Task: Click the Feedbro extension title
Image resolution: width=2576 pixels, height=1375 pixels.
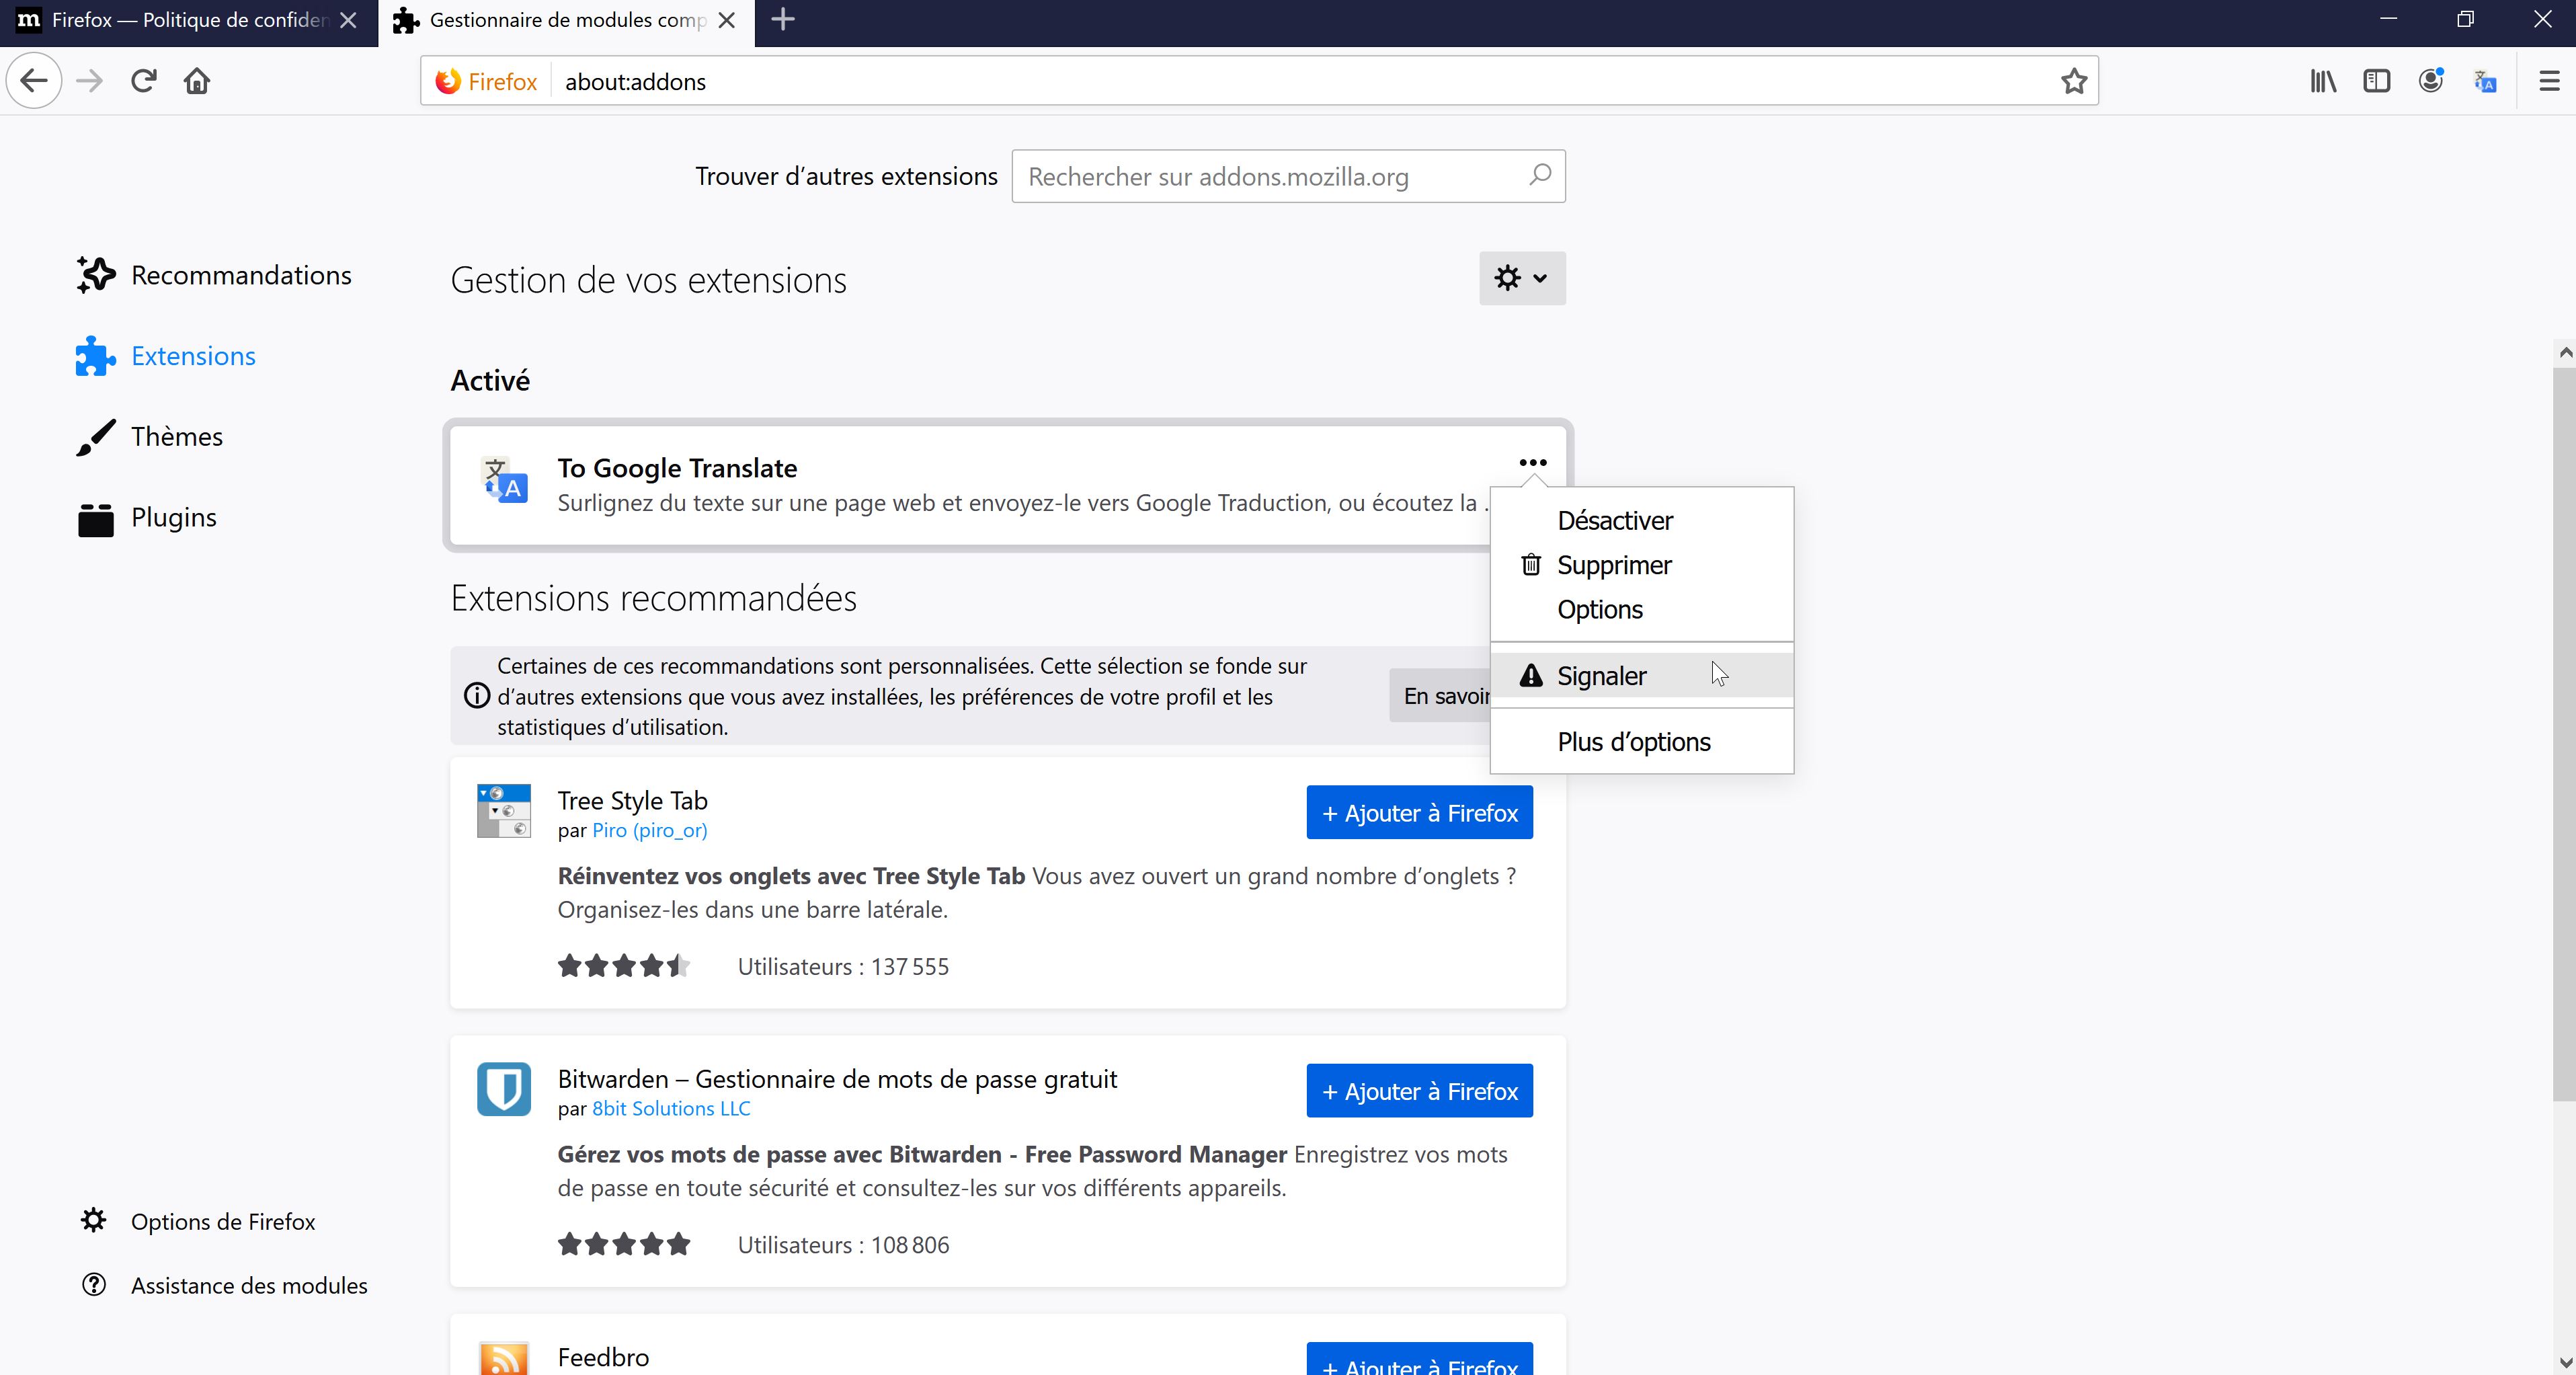Action: pos(603,1357)
